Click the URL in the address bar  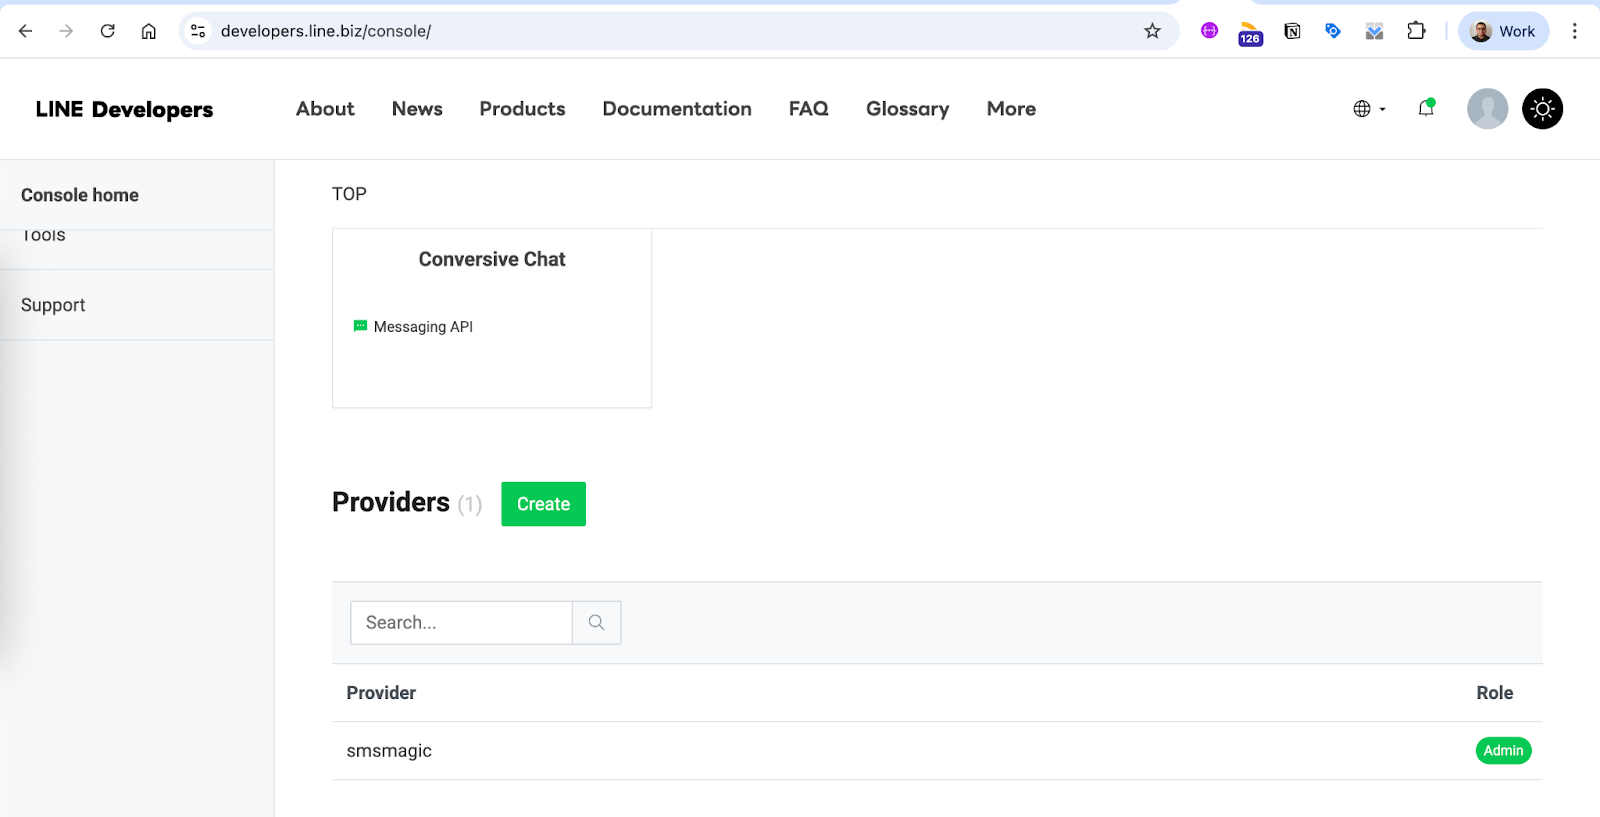[326, 31]
